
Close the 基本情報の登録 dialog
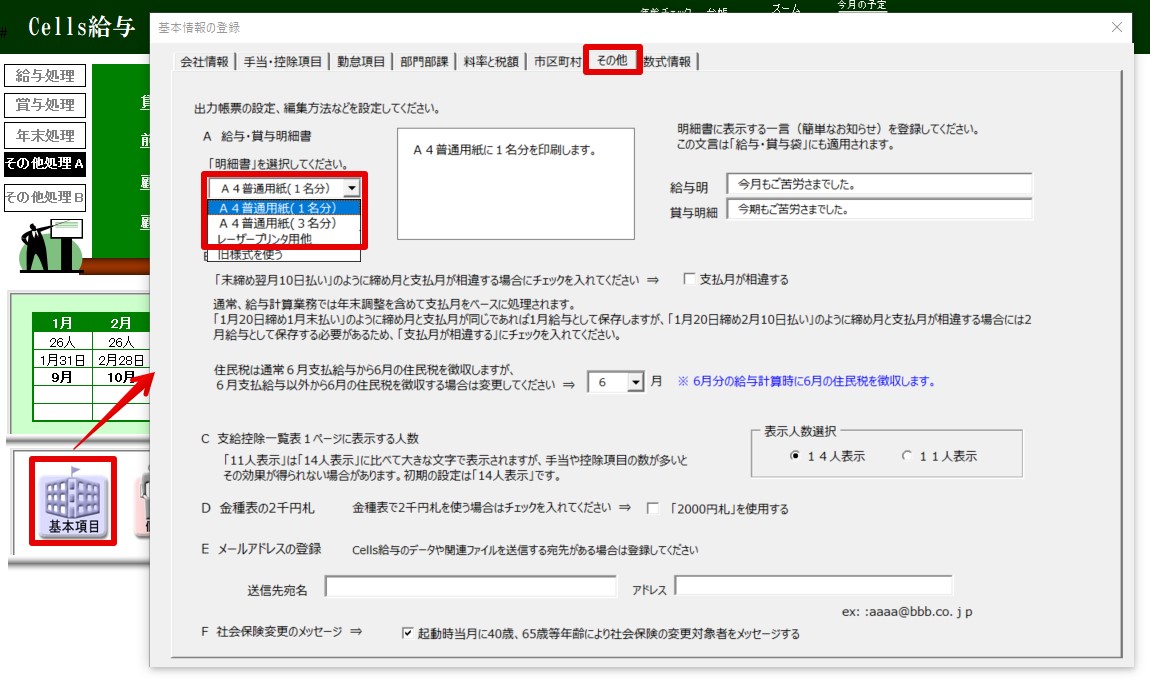point(1117,27)
